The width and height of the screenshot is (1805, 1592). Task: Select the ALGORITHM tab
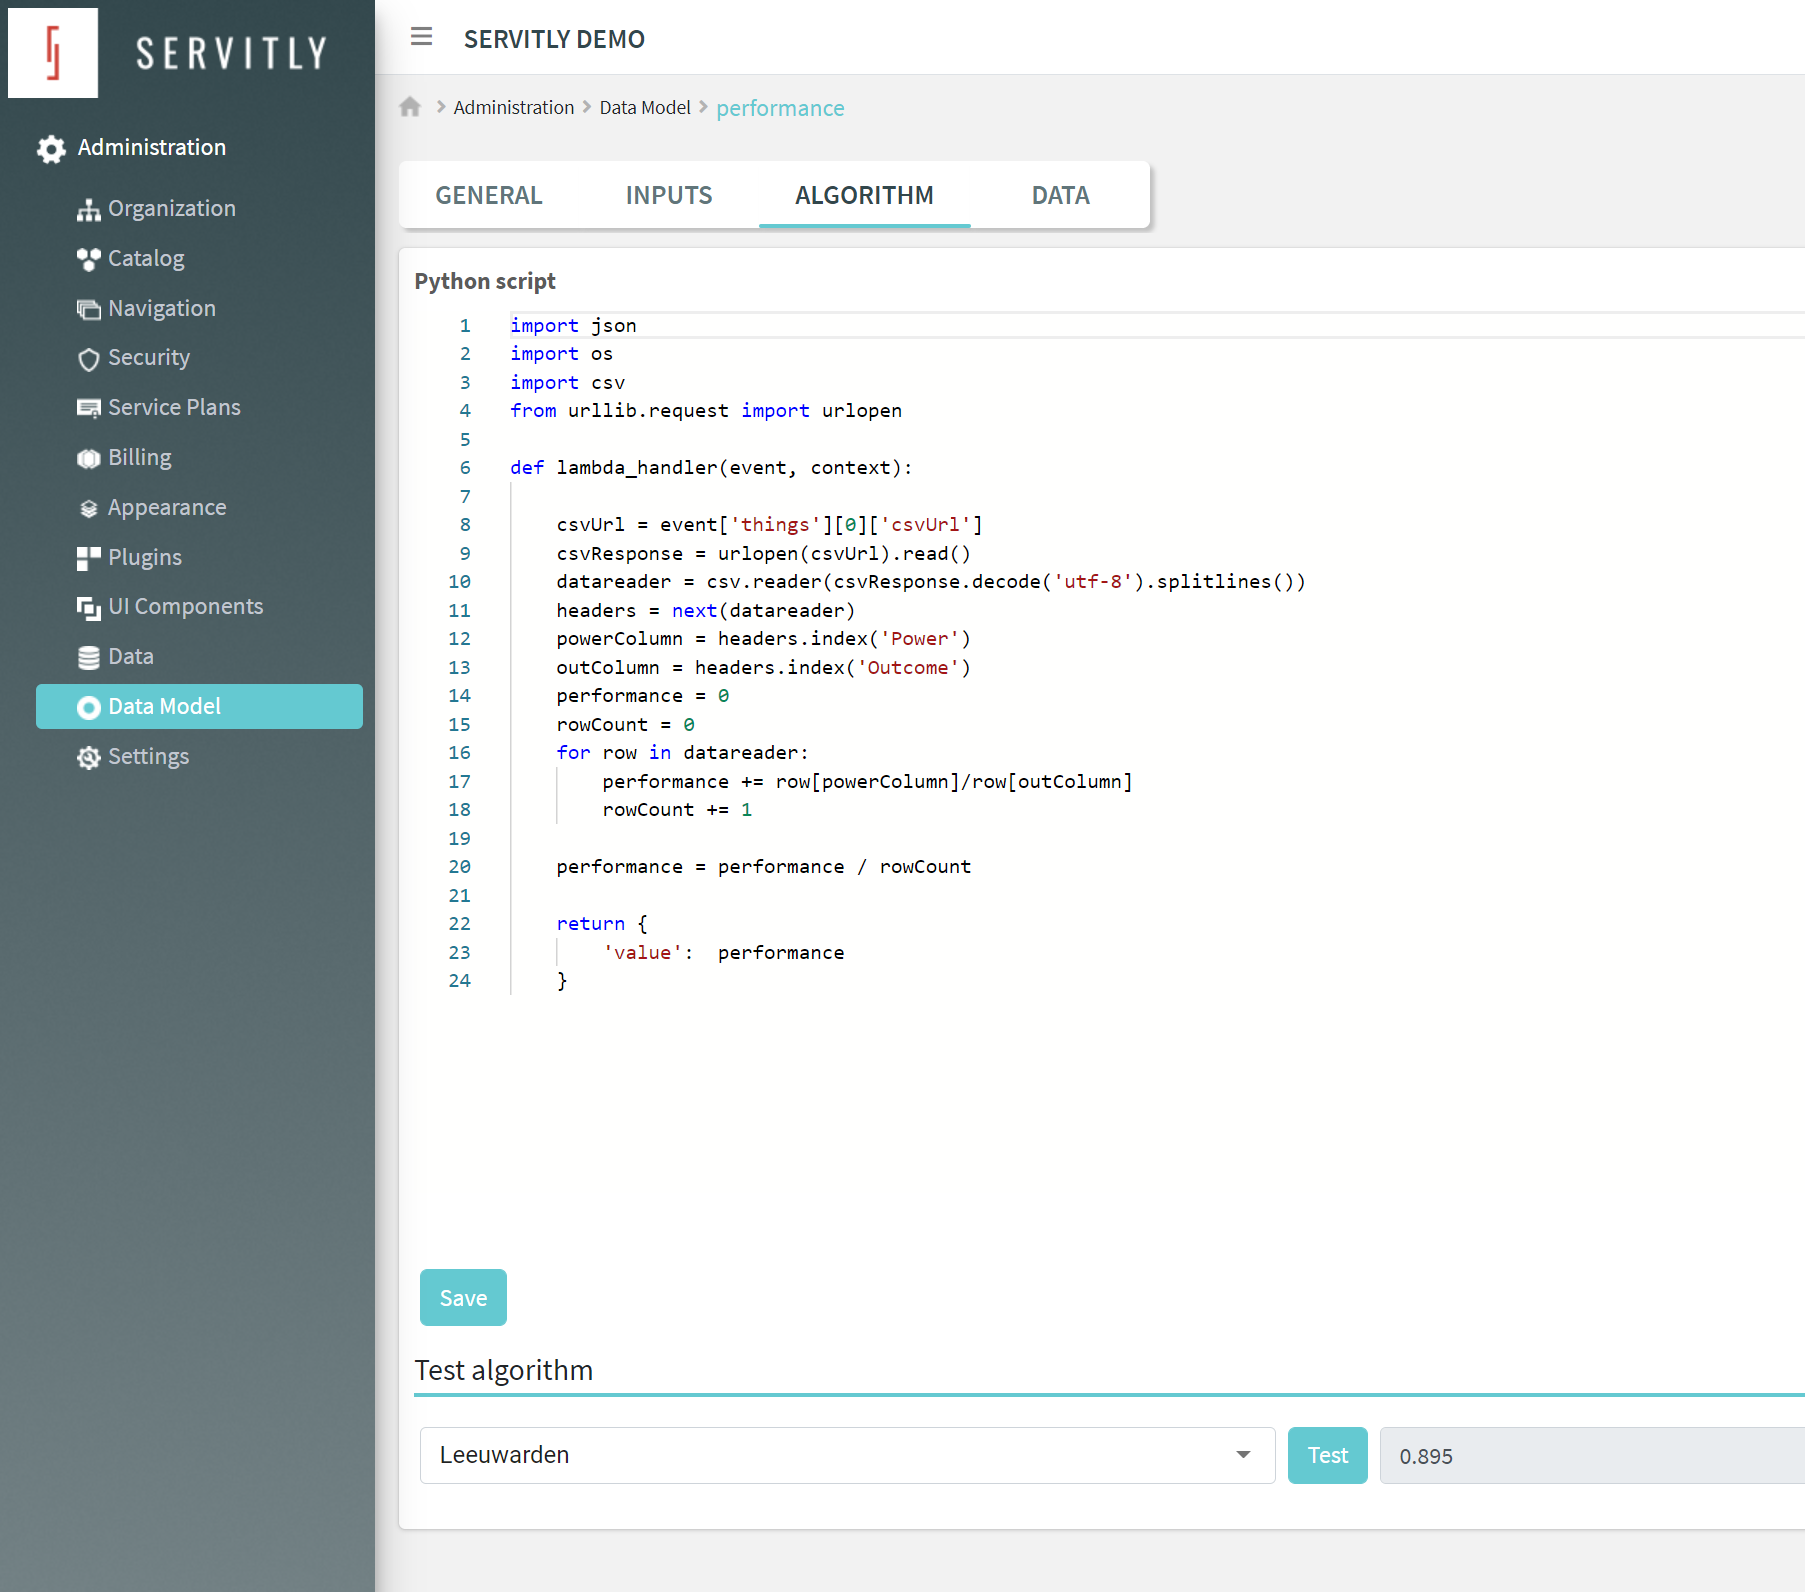[864, 195]
